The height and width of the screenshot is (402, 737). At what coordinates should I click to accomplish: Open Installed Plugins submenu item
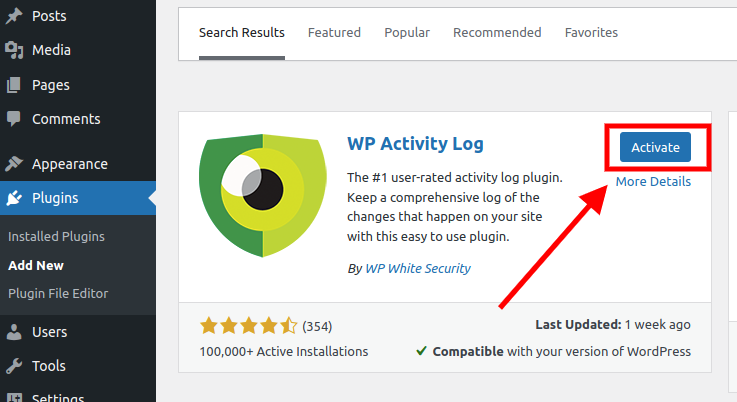[56, 236]
